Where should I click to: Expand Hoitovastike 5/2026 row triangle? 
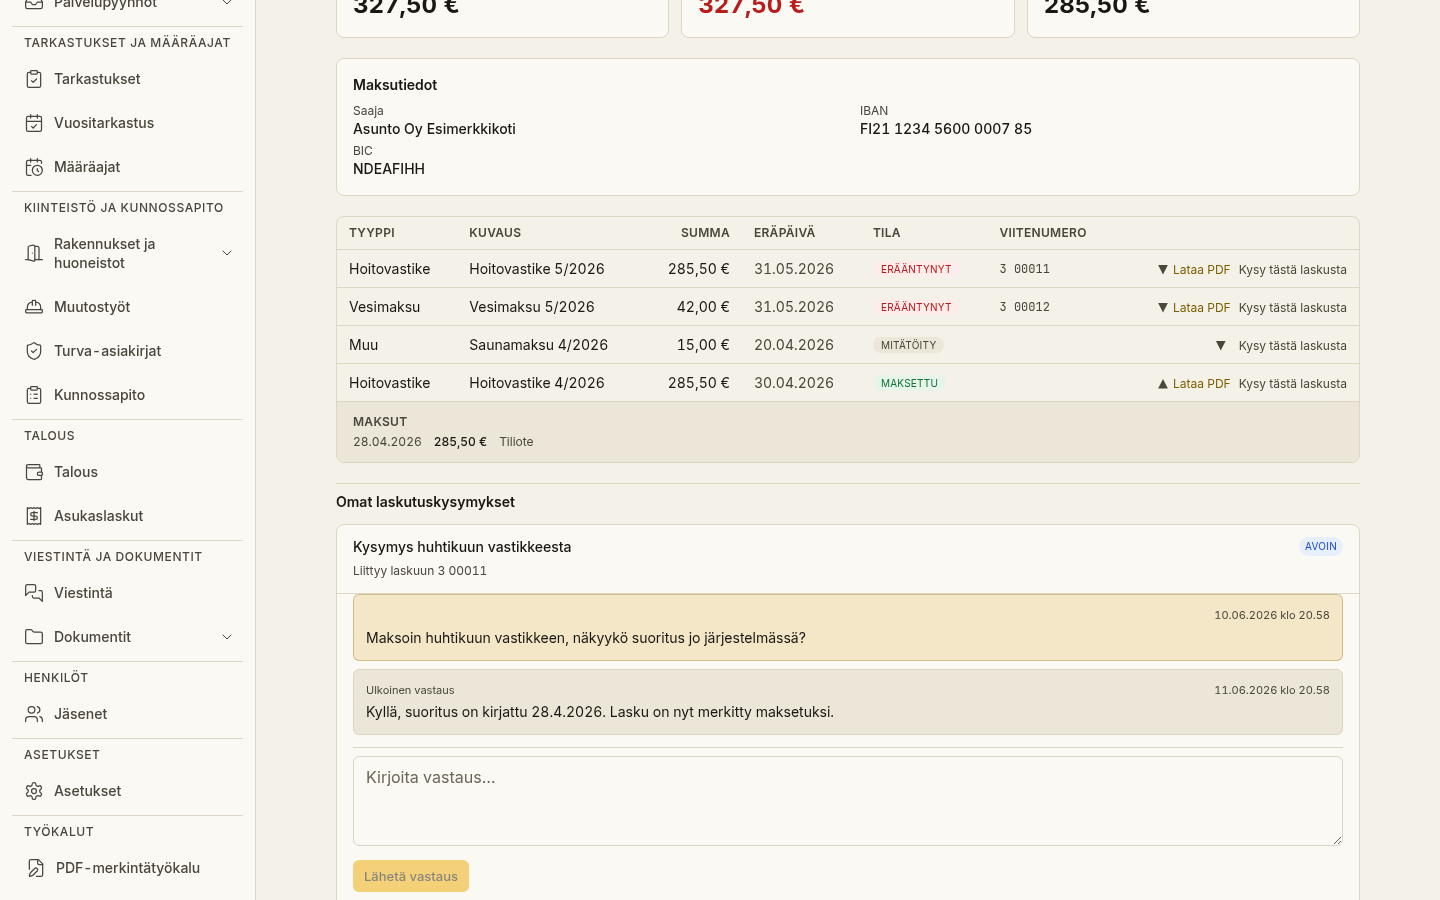[1163, 270]
